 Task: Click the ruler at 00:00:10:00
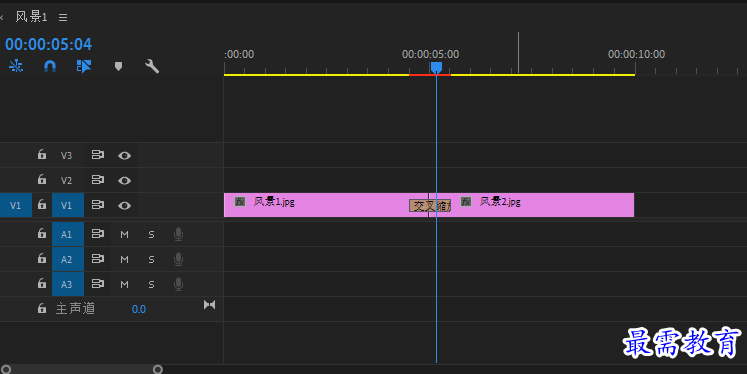coord(636,54)
